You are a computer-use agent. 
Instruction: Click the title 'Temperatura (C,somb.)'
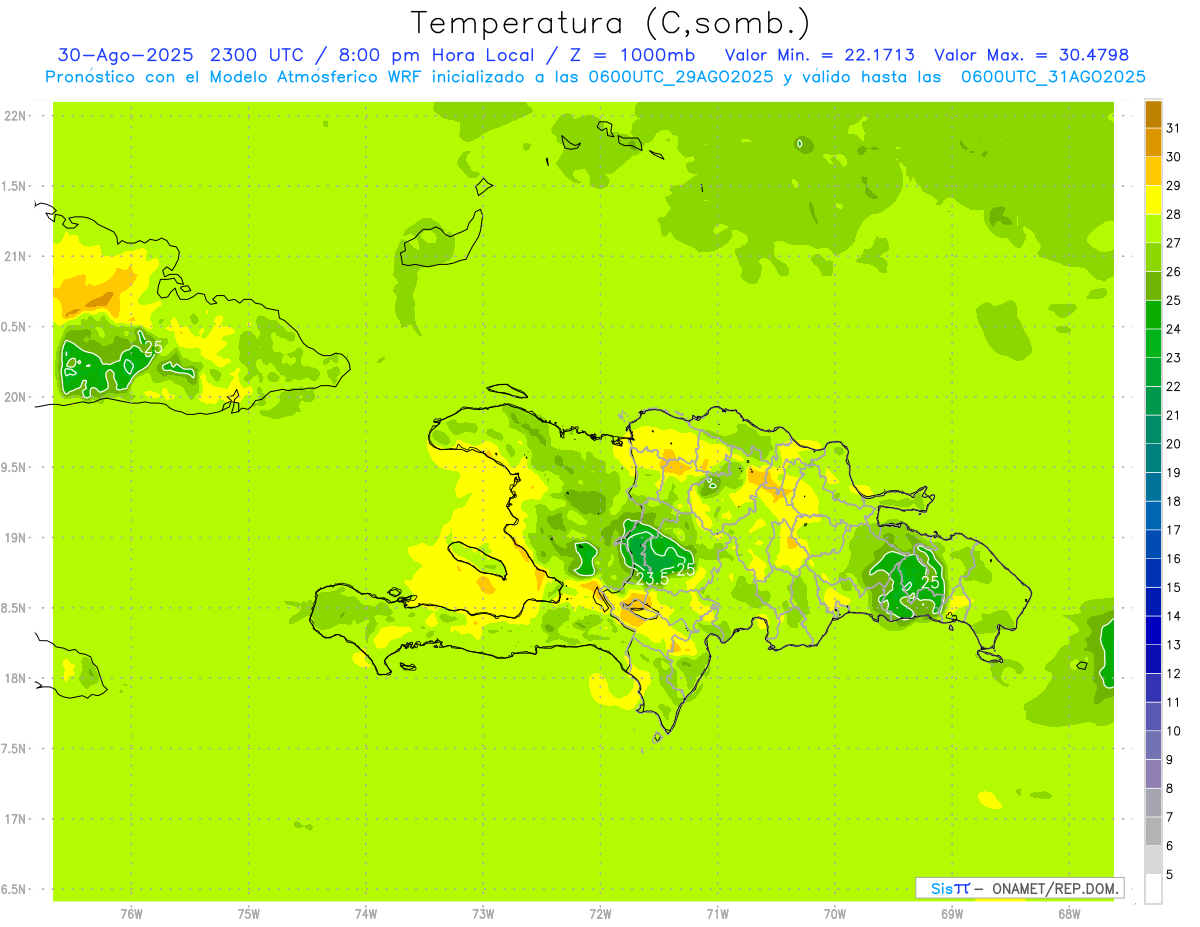pos(611,23)
